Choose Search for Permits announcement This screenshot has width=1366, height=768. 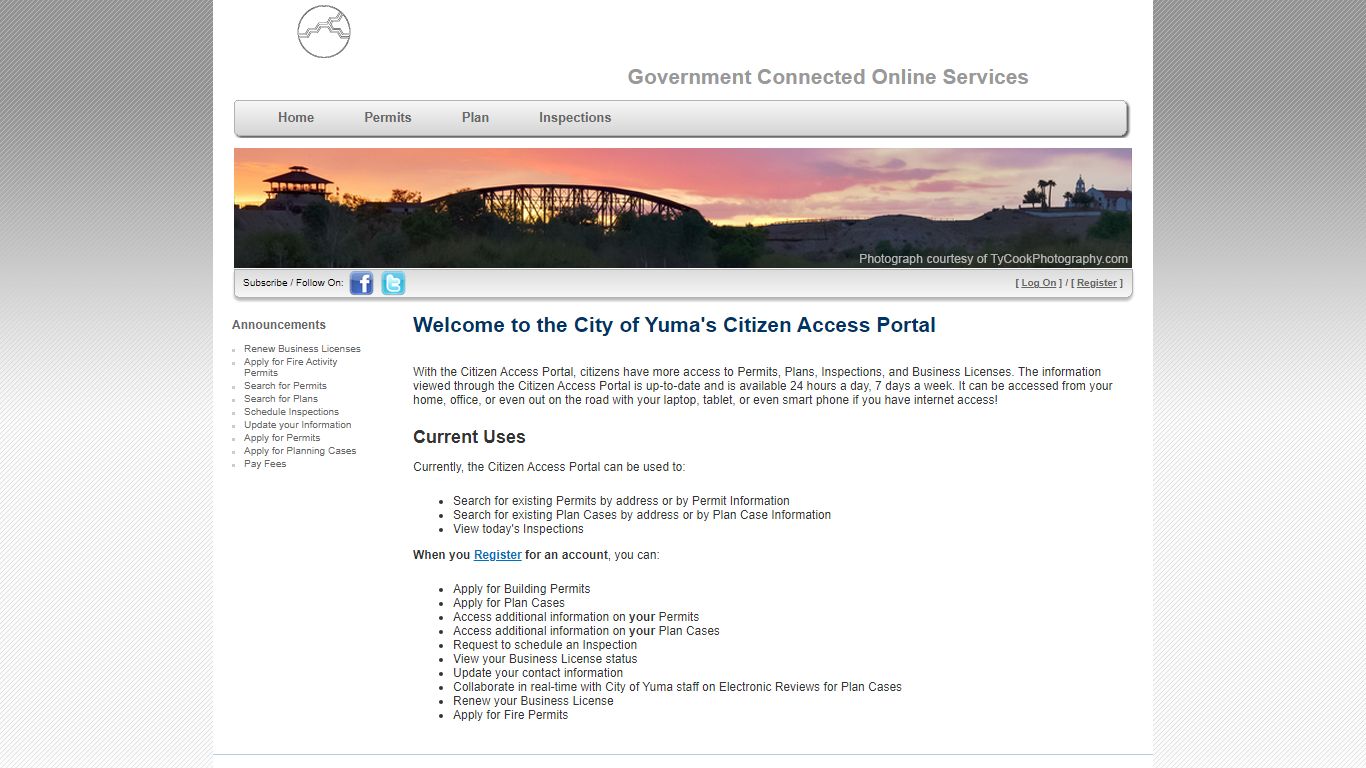tap(285, 386)
